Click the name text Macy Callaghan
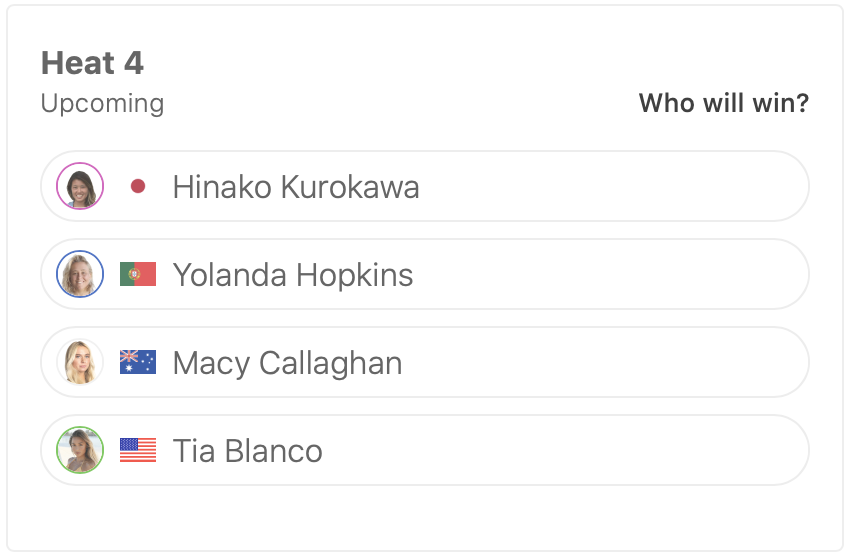 tap(288, 363)
